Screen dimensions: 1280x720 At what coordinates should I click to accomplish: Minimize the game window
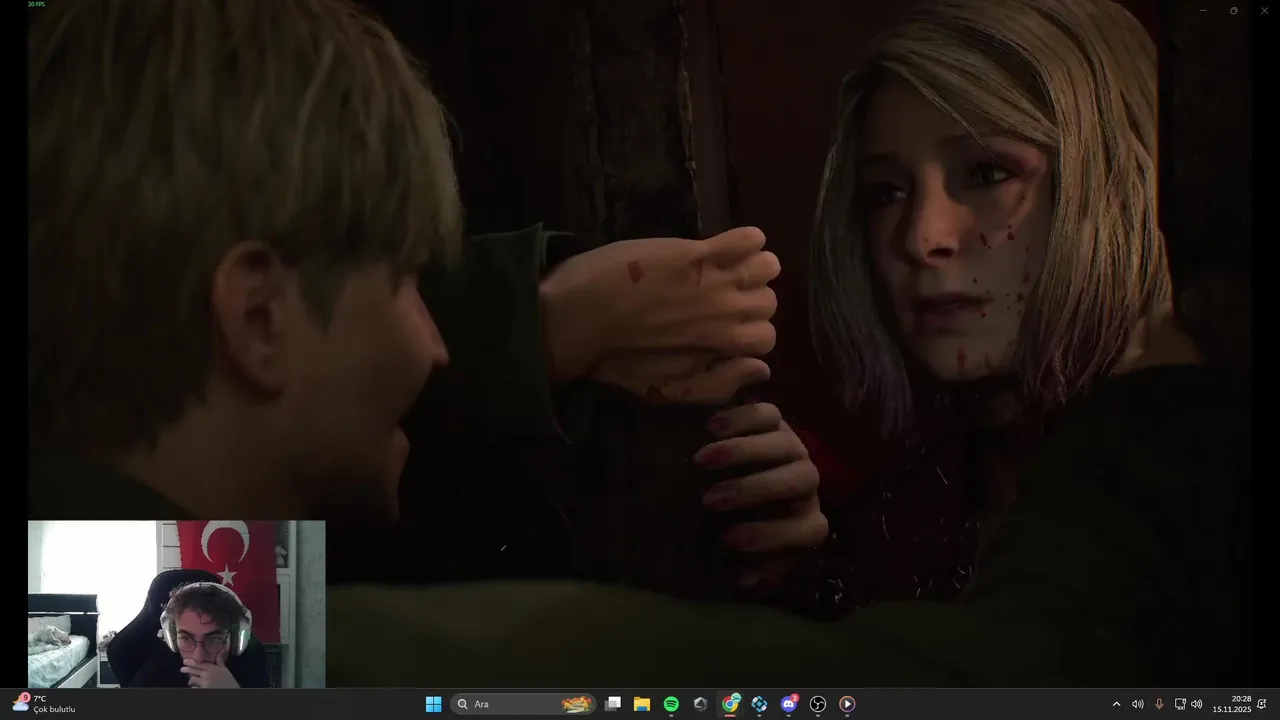tap(1204, 10)
